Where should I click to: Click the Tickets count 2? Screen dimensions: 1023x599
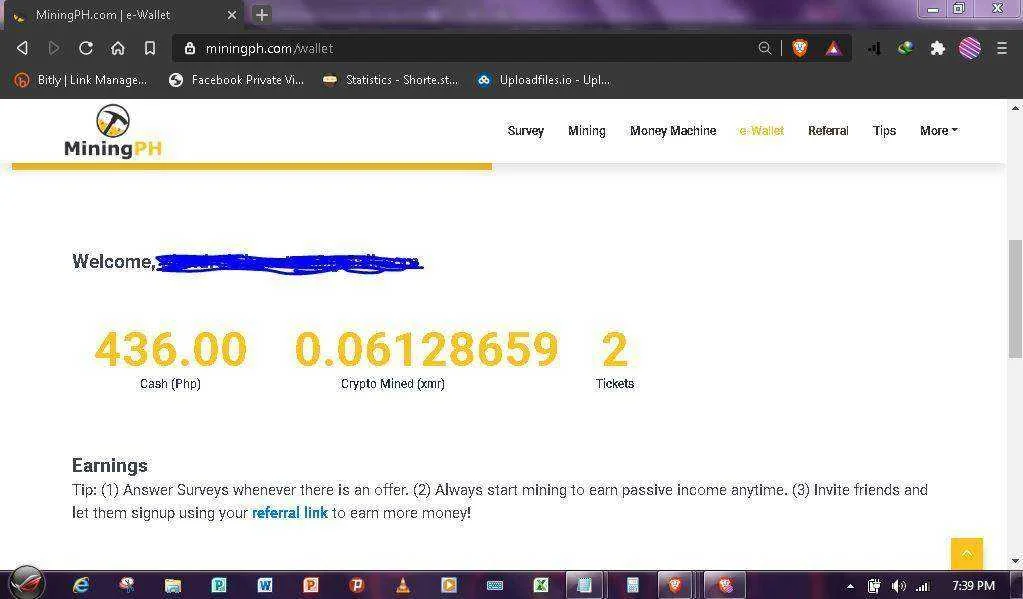click(x=615, y=349)
